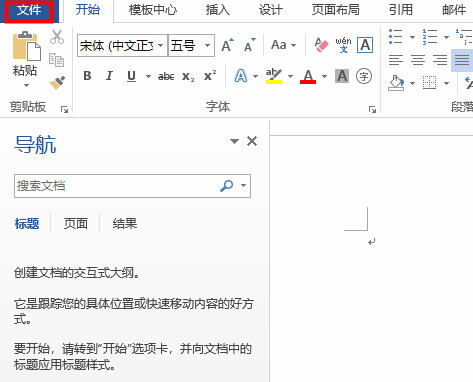473x382 pixels.
Task: Open the 引用 tab
Action: [x=401, y=10]
